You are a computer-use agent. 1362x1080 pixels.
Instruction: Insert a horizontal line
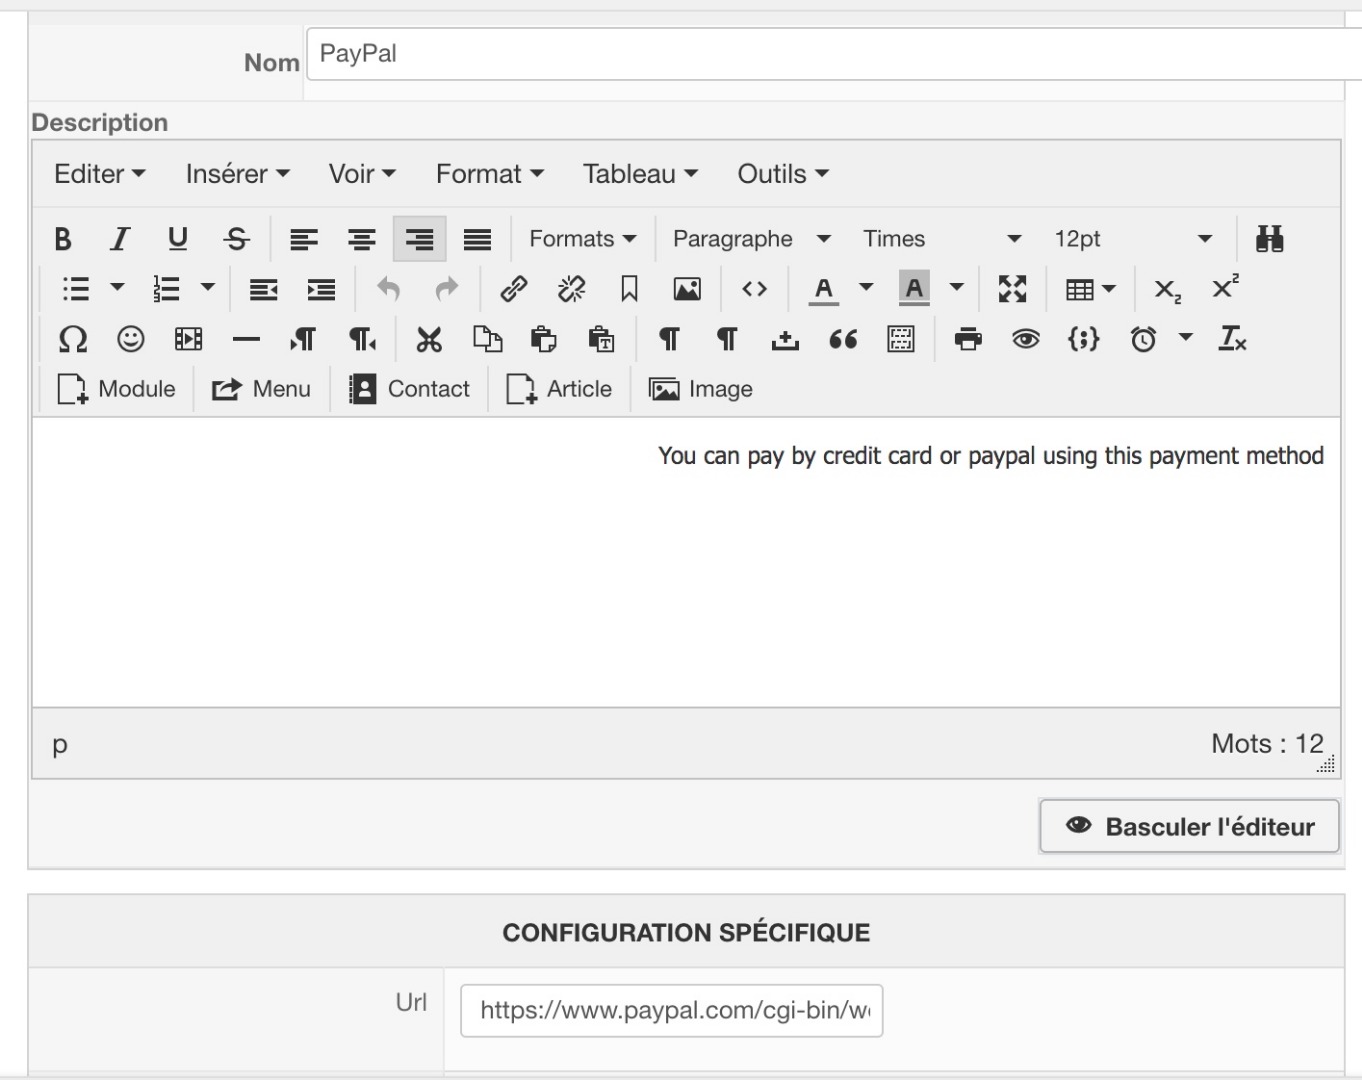tap(246, 340)
